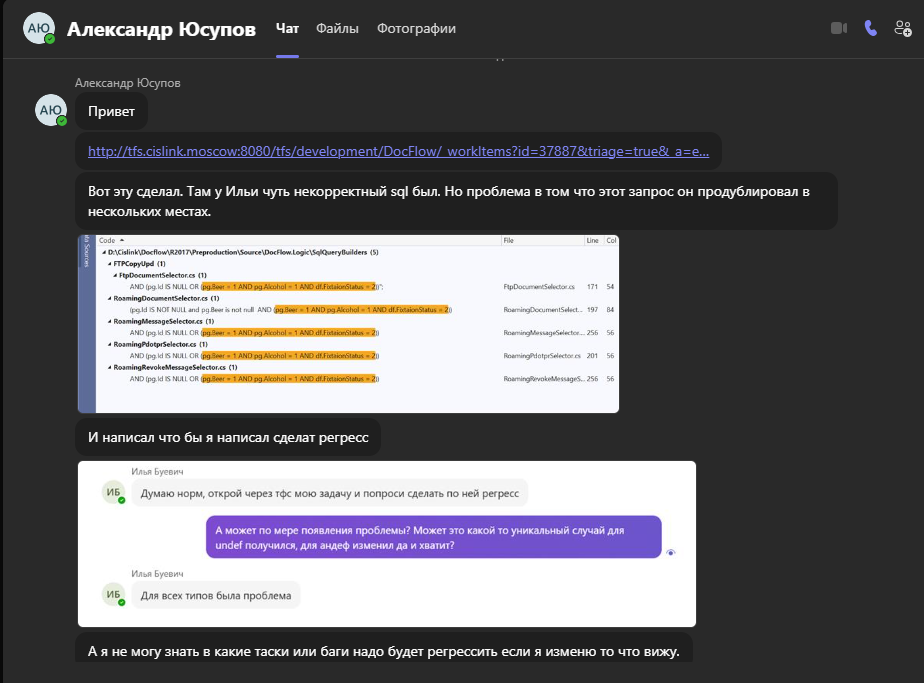
Task: Collapse the RoamingDocumentSelector.cs node
Action: pos(110,298)
